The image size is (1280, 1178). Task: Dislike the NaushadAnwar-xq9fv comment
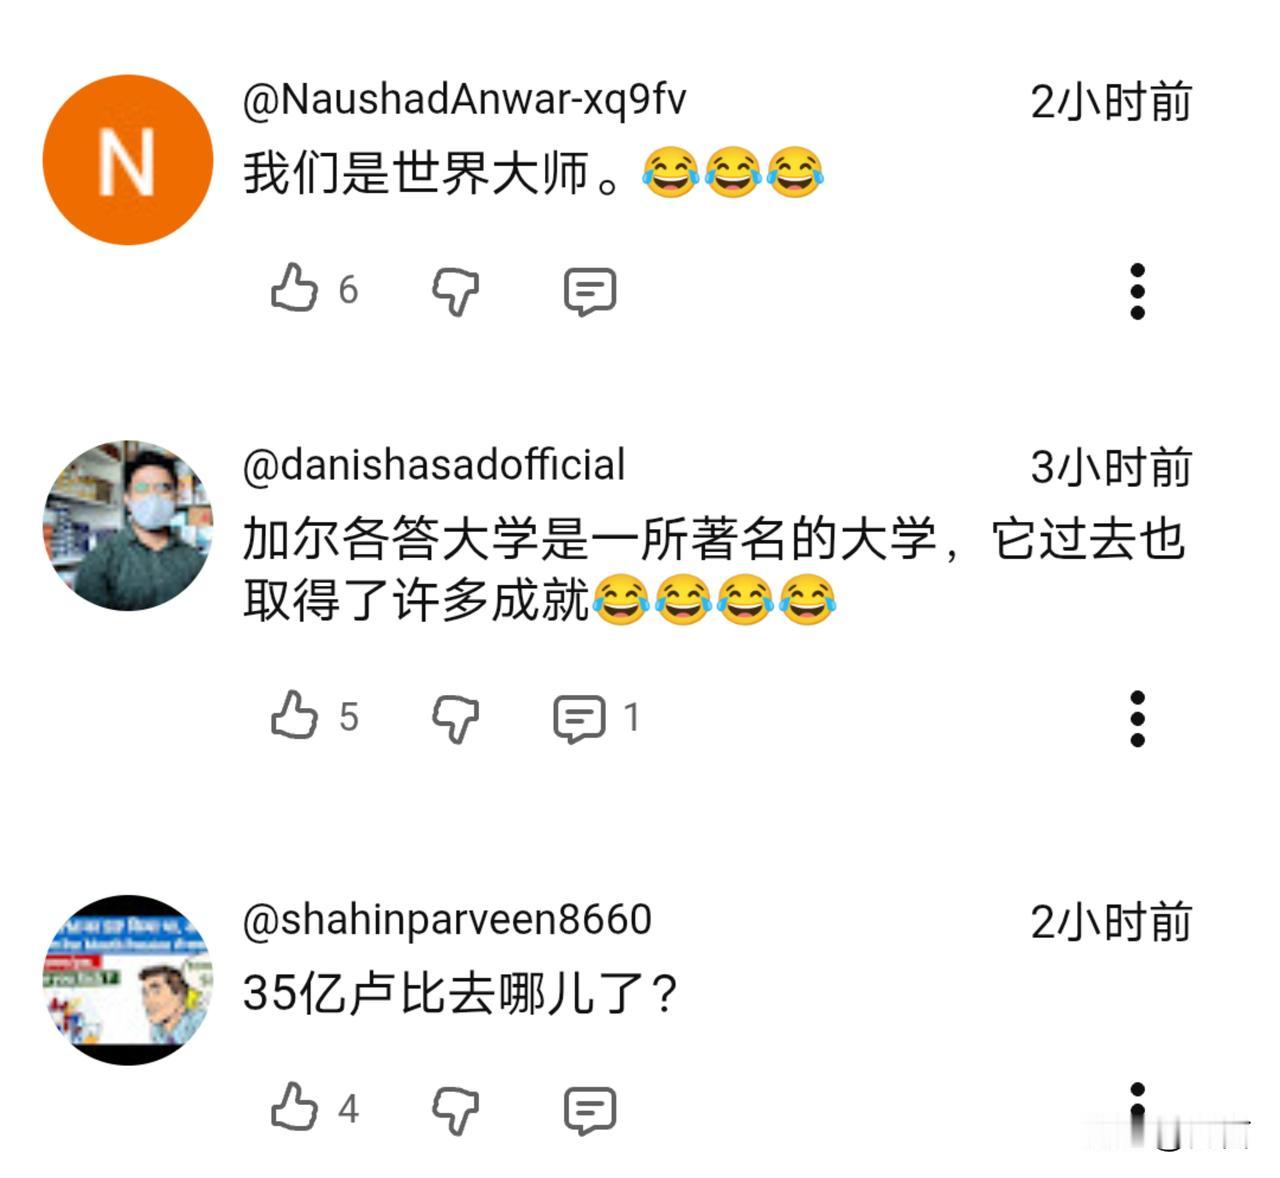click(455, 291)
